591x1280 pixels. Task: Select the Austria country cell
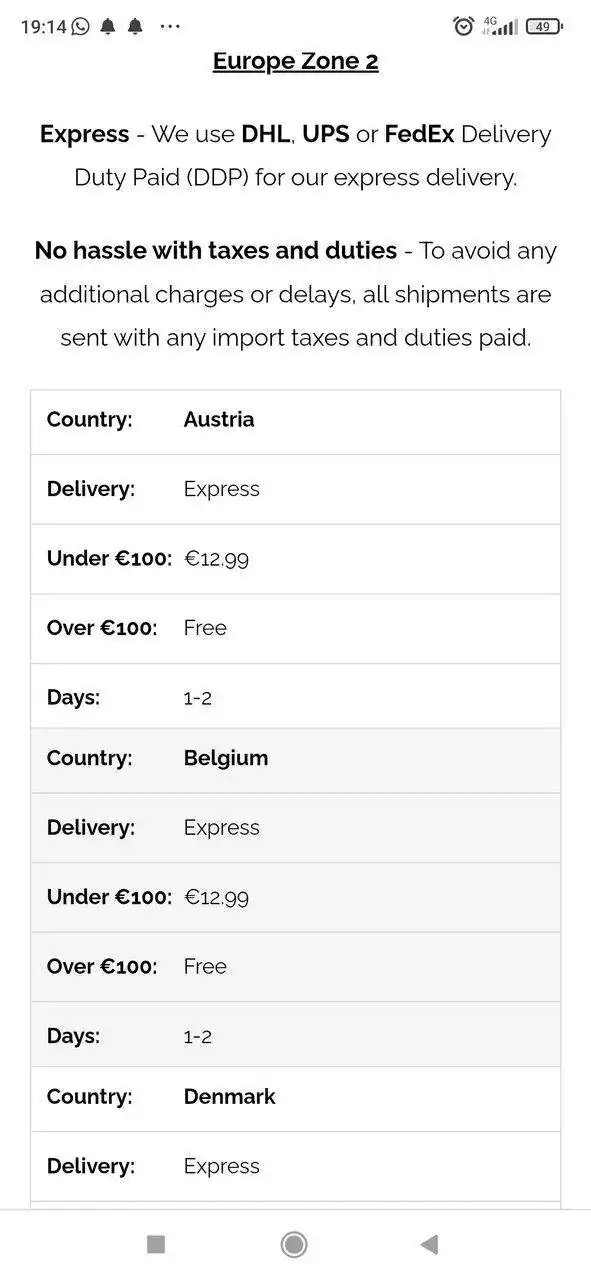(x=219, y=420)
